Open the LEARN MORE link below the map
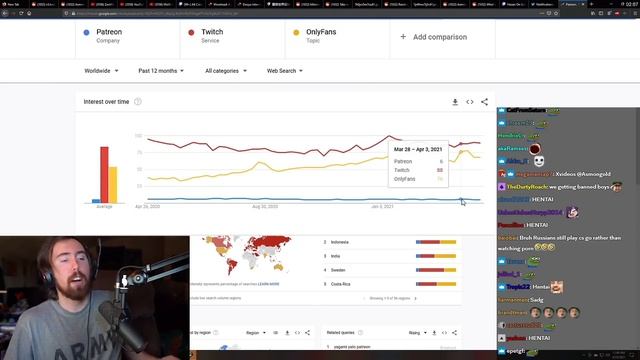The height and width of the screenshot is (360, 640). coord(269,284)
